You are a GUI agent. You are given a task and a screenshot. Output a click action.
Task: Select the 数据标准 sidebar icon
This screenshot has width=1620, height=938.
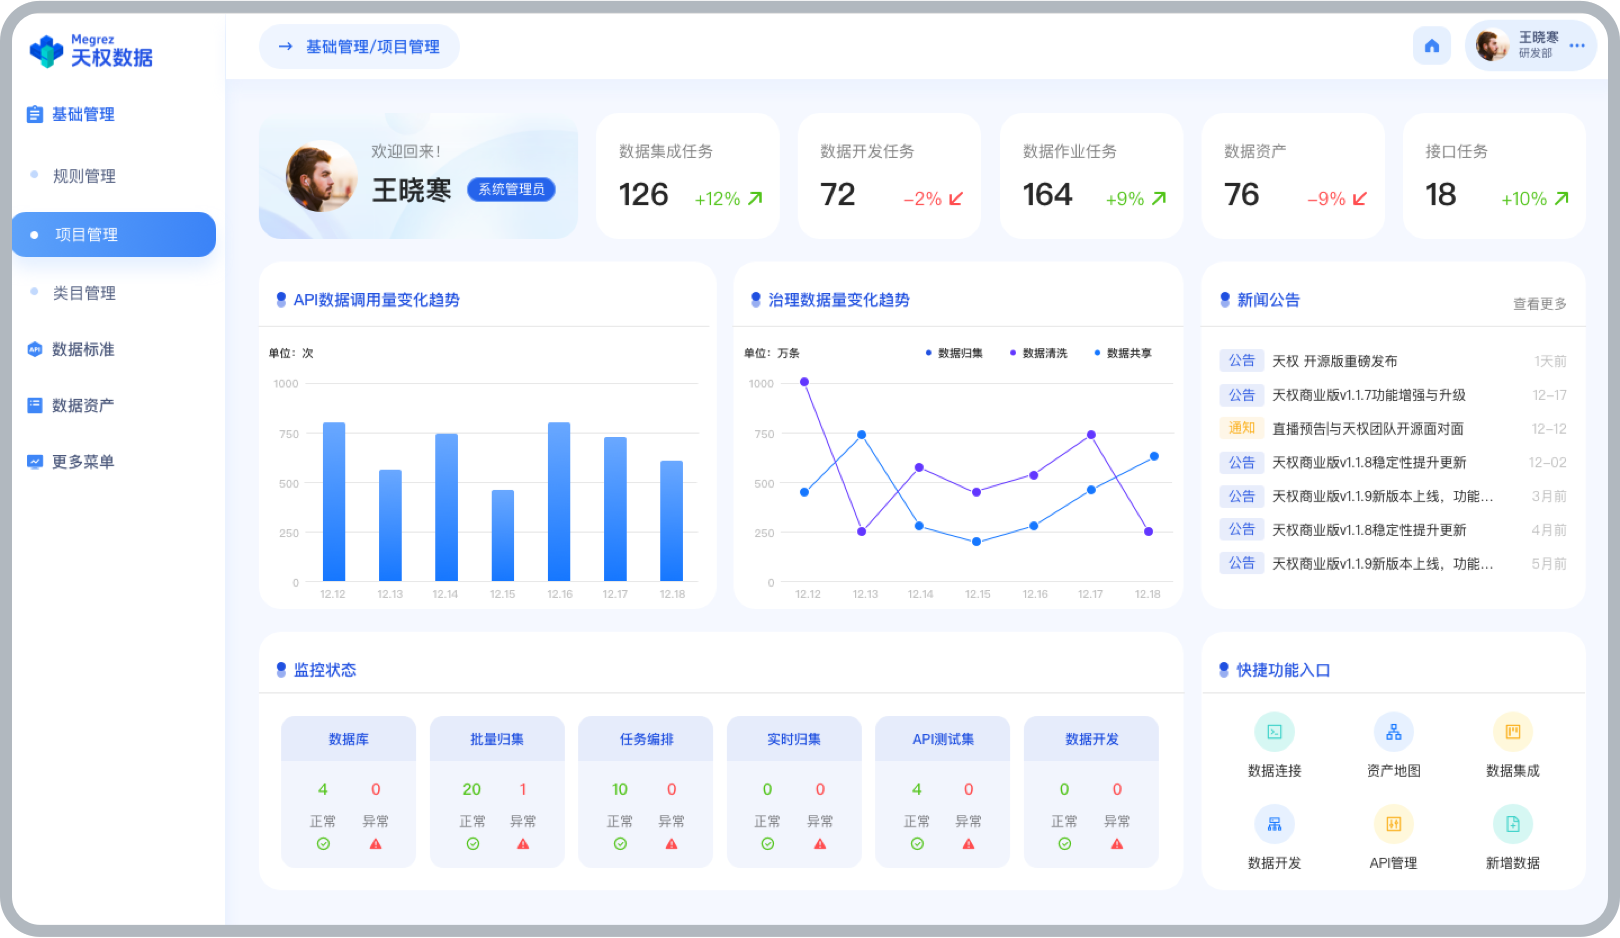[x=33, y=348]
